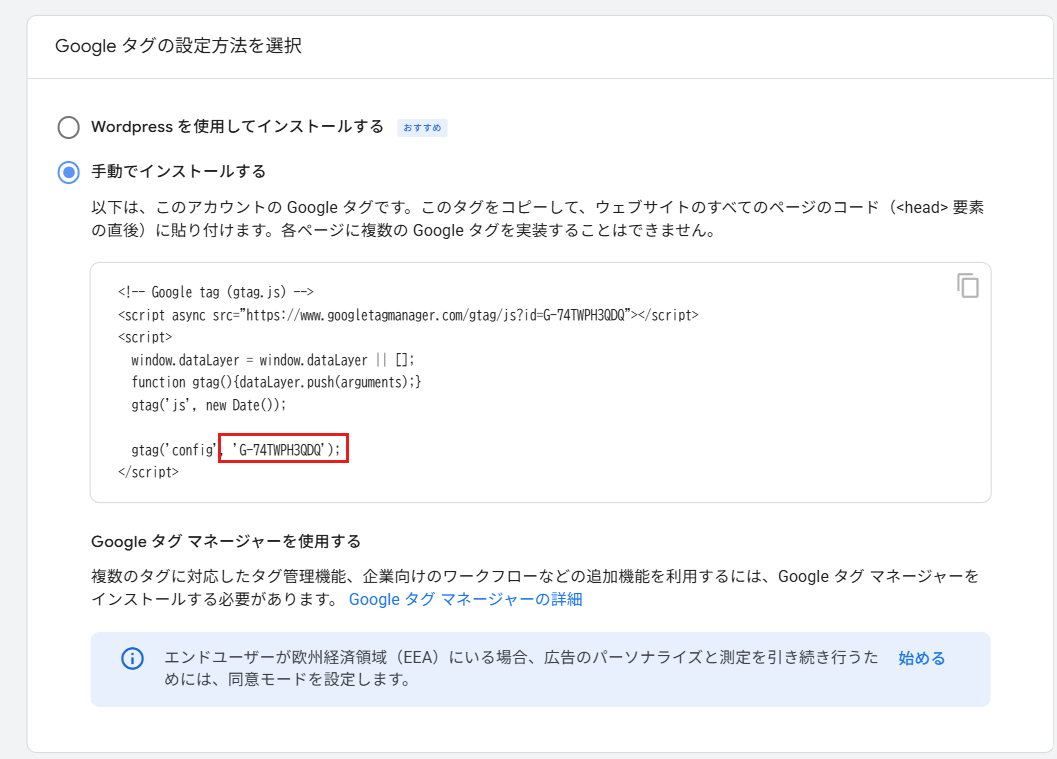The image size is (1057, 759).
Task: Copy the Google tag code snippet
Action: (967, 286)
